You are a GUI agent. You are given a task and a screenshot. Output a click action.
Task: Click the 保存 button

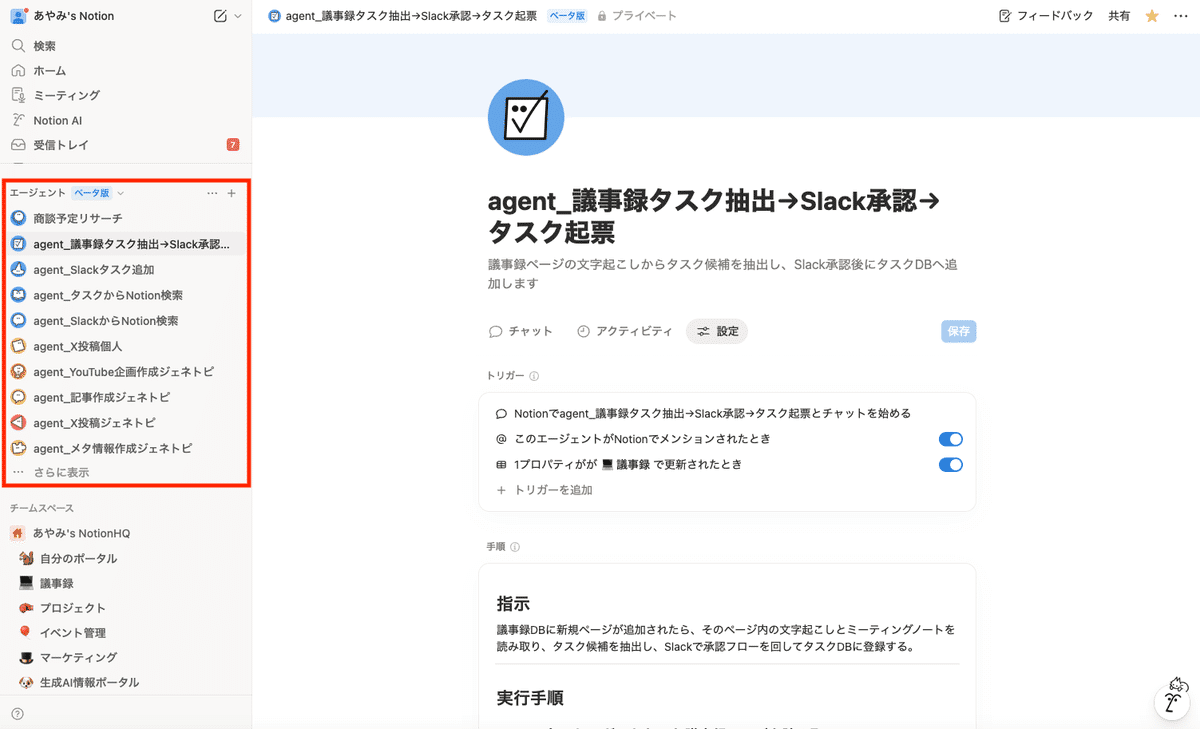[x=958, y=331]
